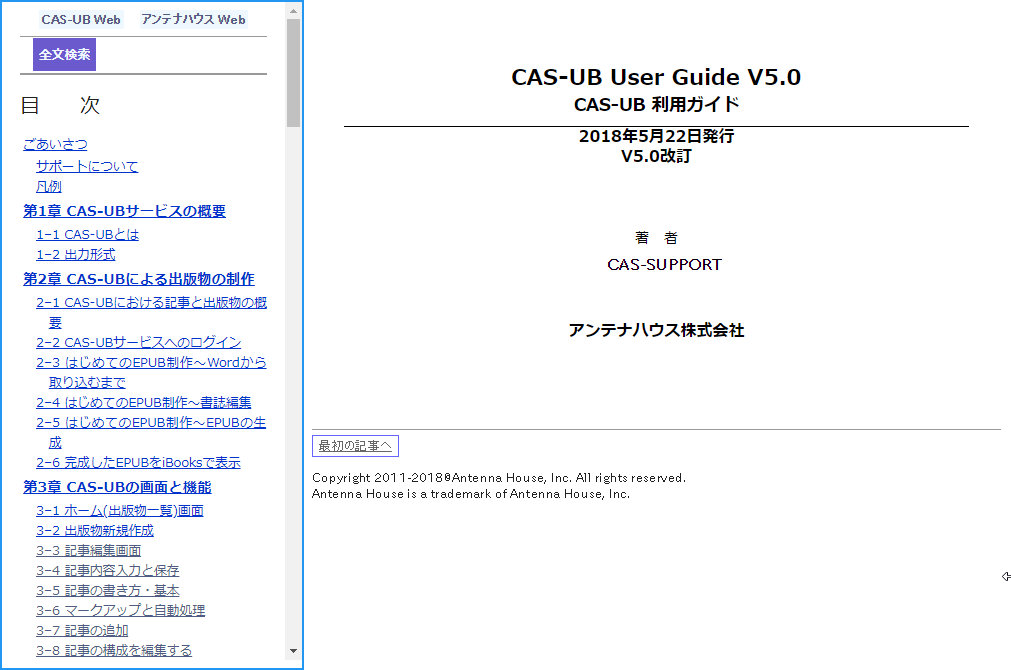Open the アンテナハウス Web link
This screenshot has height=670, width=1011.
[193, 20]
